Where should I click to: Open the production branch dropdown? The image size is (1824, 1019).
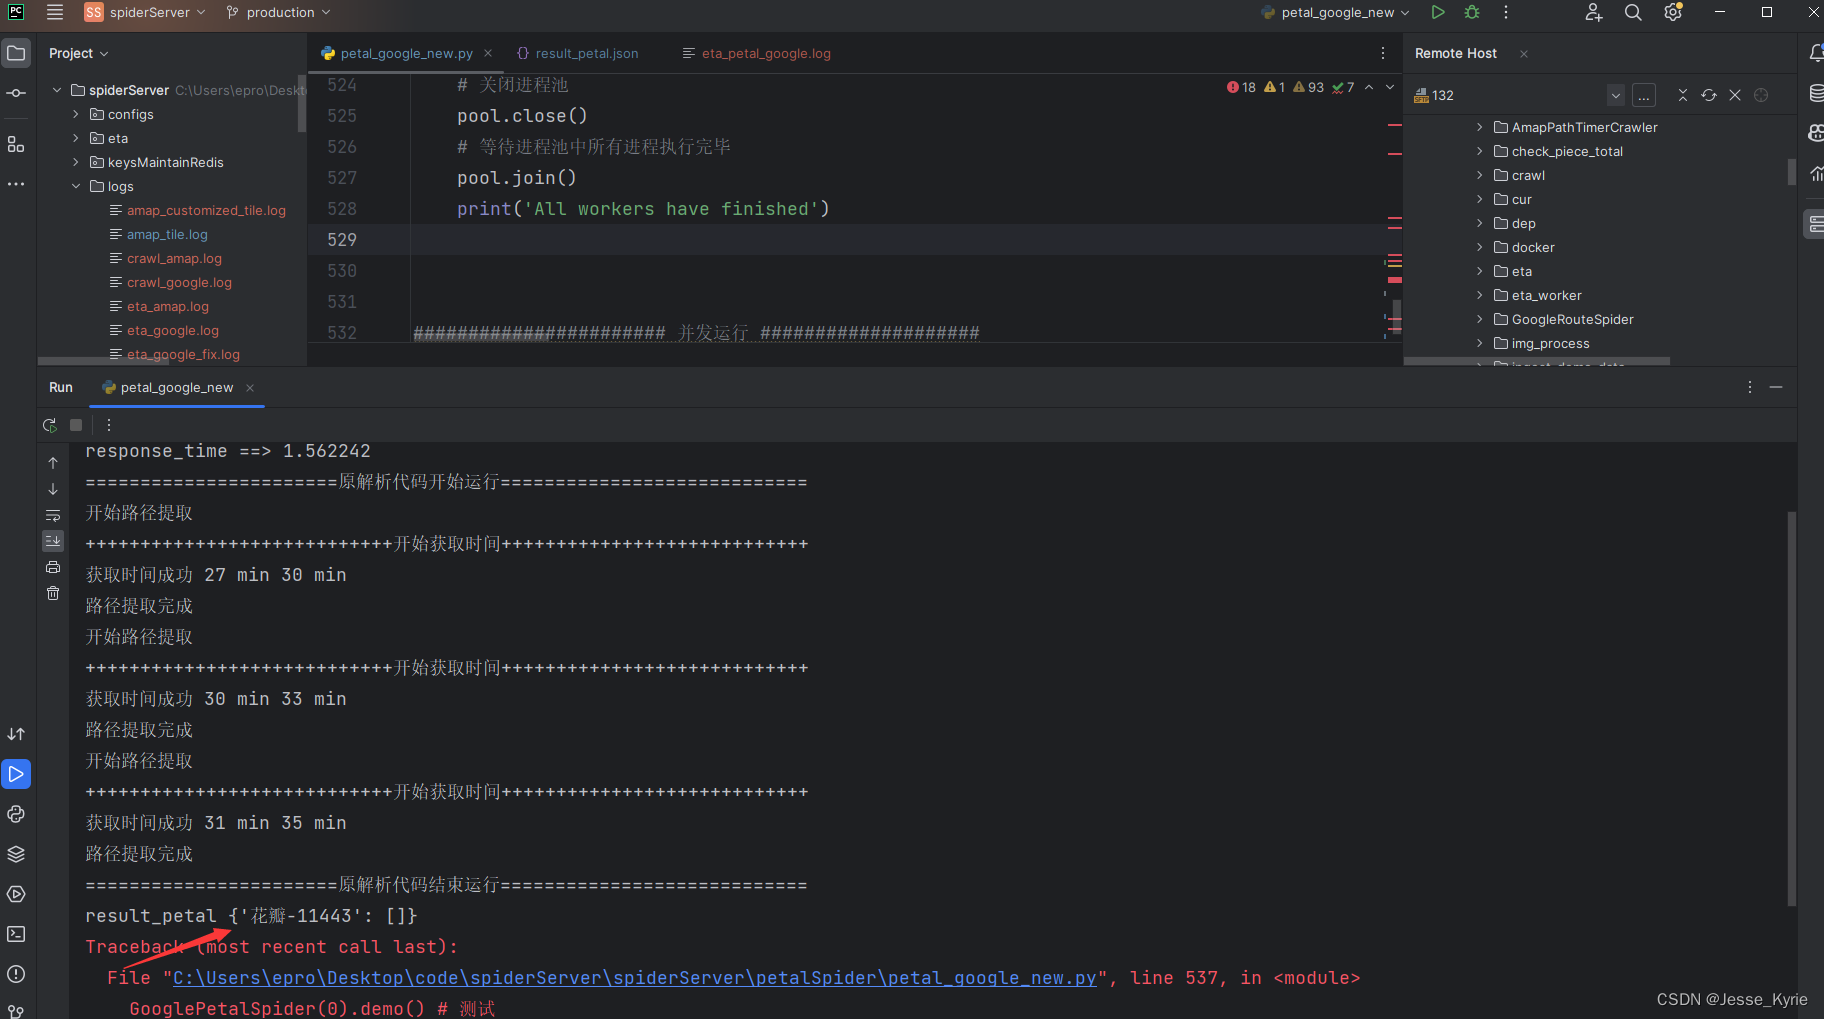(279, 13)
